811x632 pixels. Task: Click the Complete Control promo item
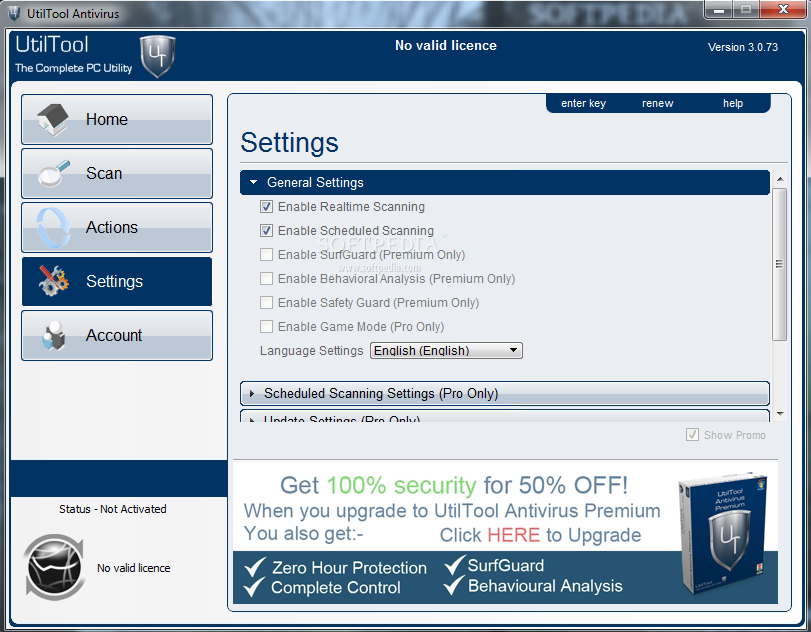[x=322, y=587]
